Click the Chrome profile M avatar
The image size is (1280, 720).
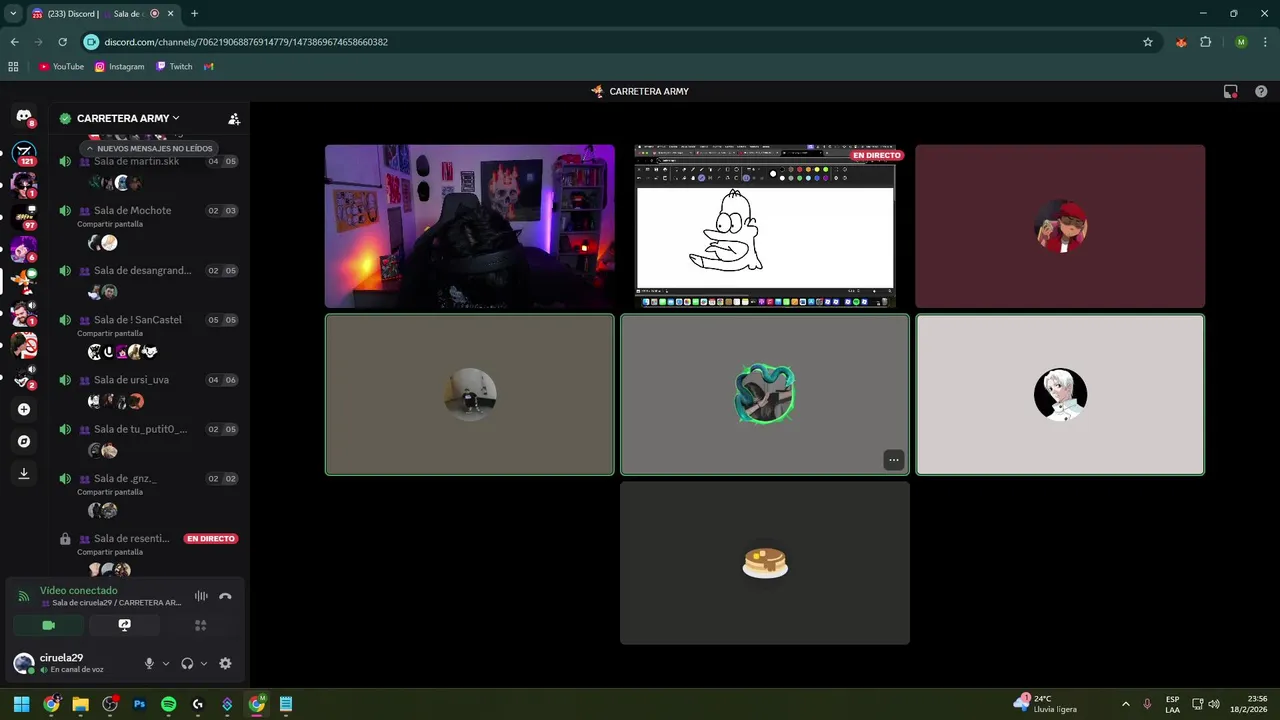click(1241, 42)
